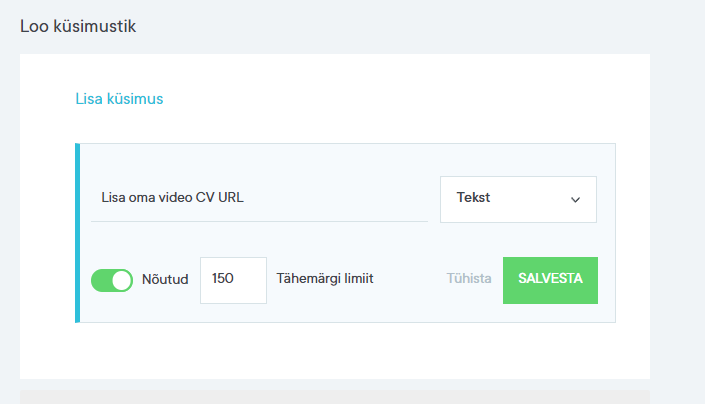Click blank area of the light-blue question card
Image resolution: width=705 pixels, height=404 pixels.
pos(345,240)
